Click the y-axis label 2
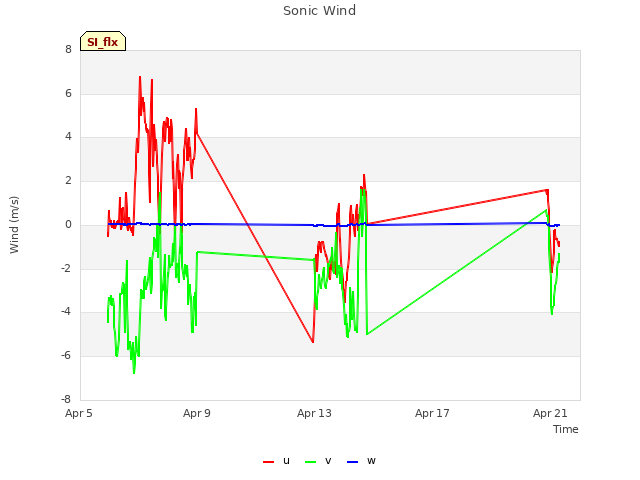Screen dimensions: 640x480 click(x=68, y=181)
